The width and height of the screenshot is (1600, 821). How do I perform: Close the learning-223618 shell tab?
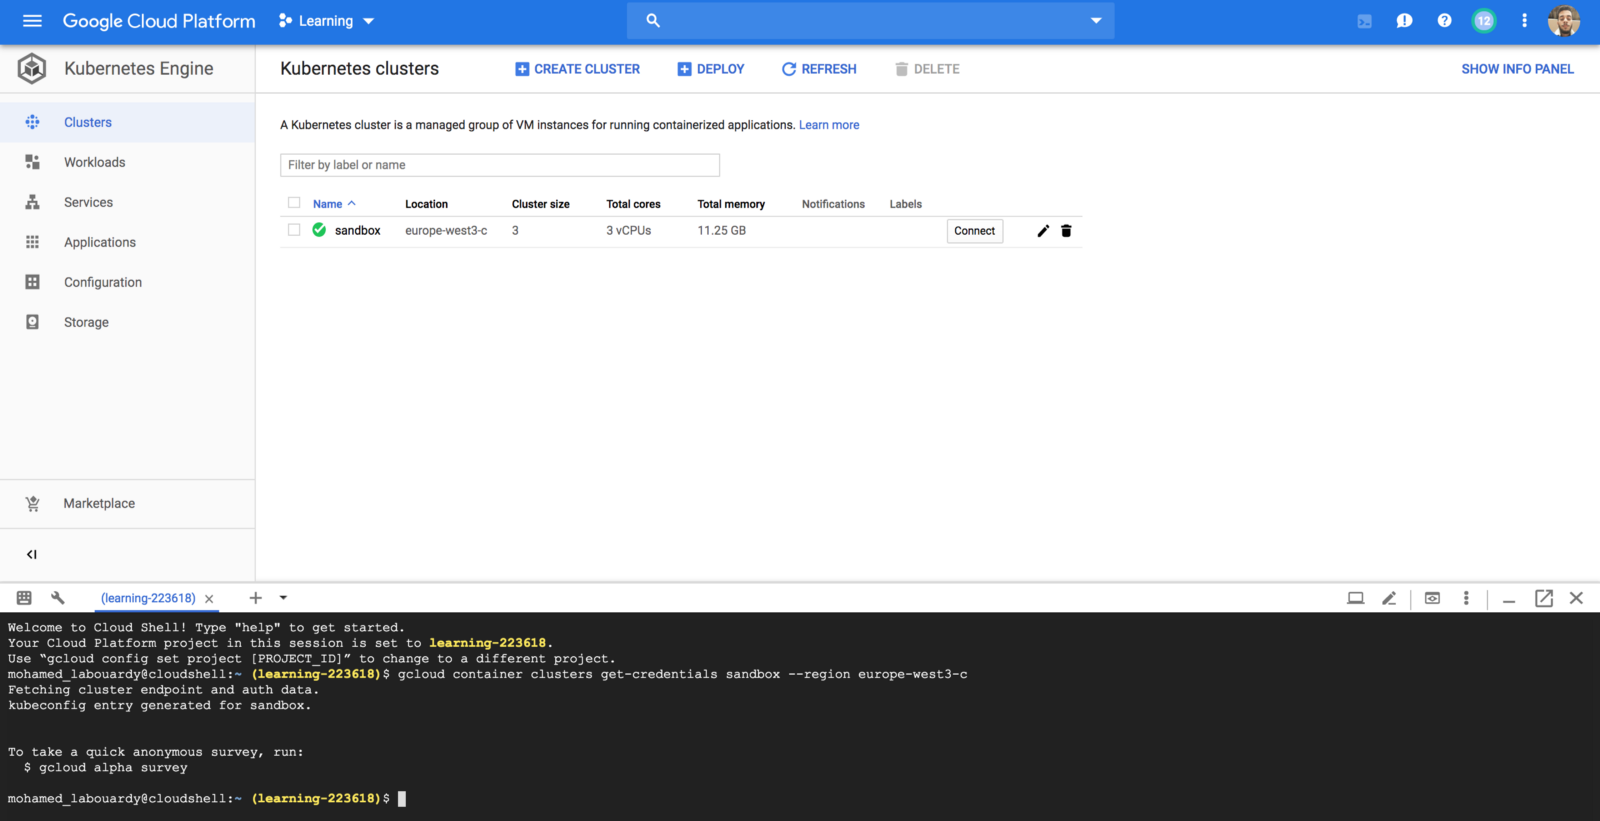pos(209,599)
